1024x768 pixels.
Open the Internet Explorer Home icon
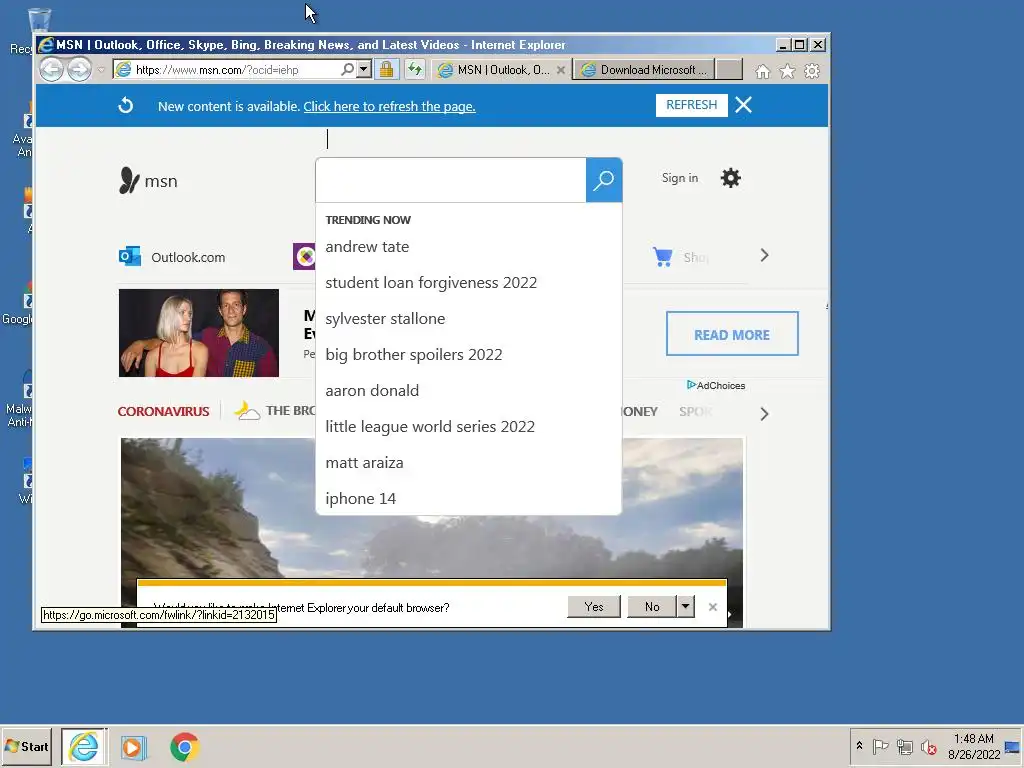pos(762,71)
